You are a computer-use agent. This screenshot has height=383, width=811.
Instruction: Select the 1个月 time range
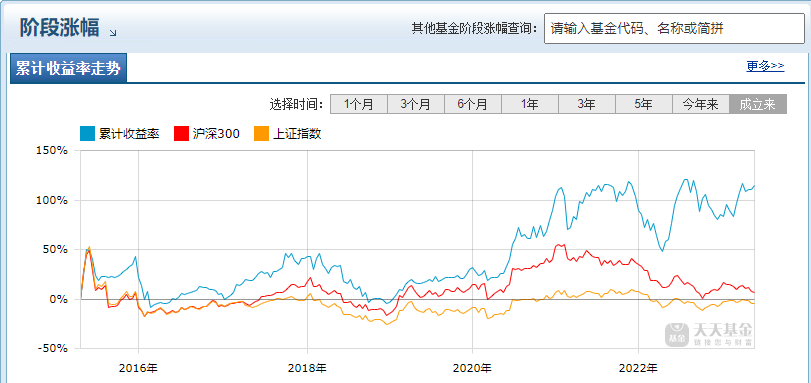click(359, 104)
